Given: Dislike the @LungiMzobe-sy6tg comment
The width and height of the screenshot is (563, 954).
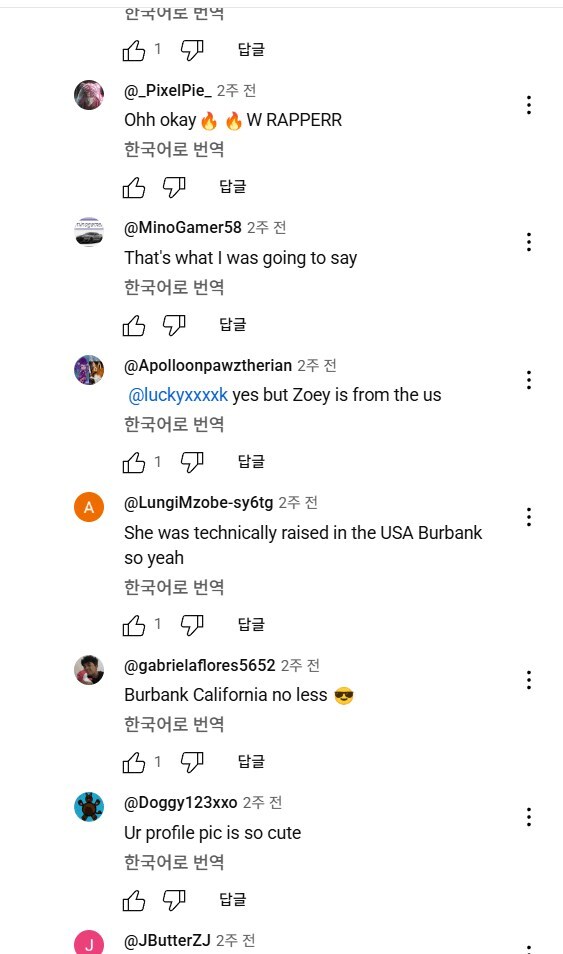Looking at the screenshot, I should pyautogui.click(x=192, y=625).
